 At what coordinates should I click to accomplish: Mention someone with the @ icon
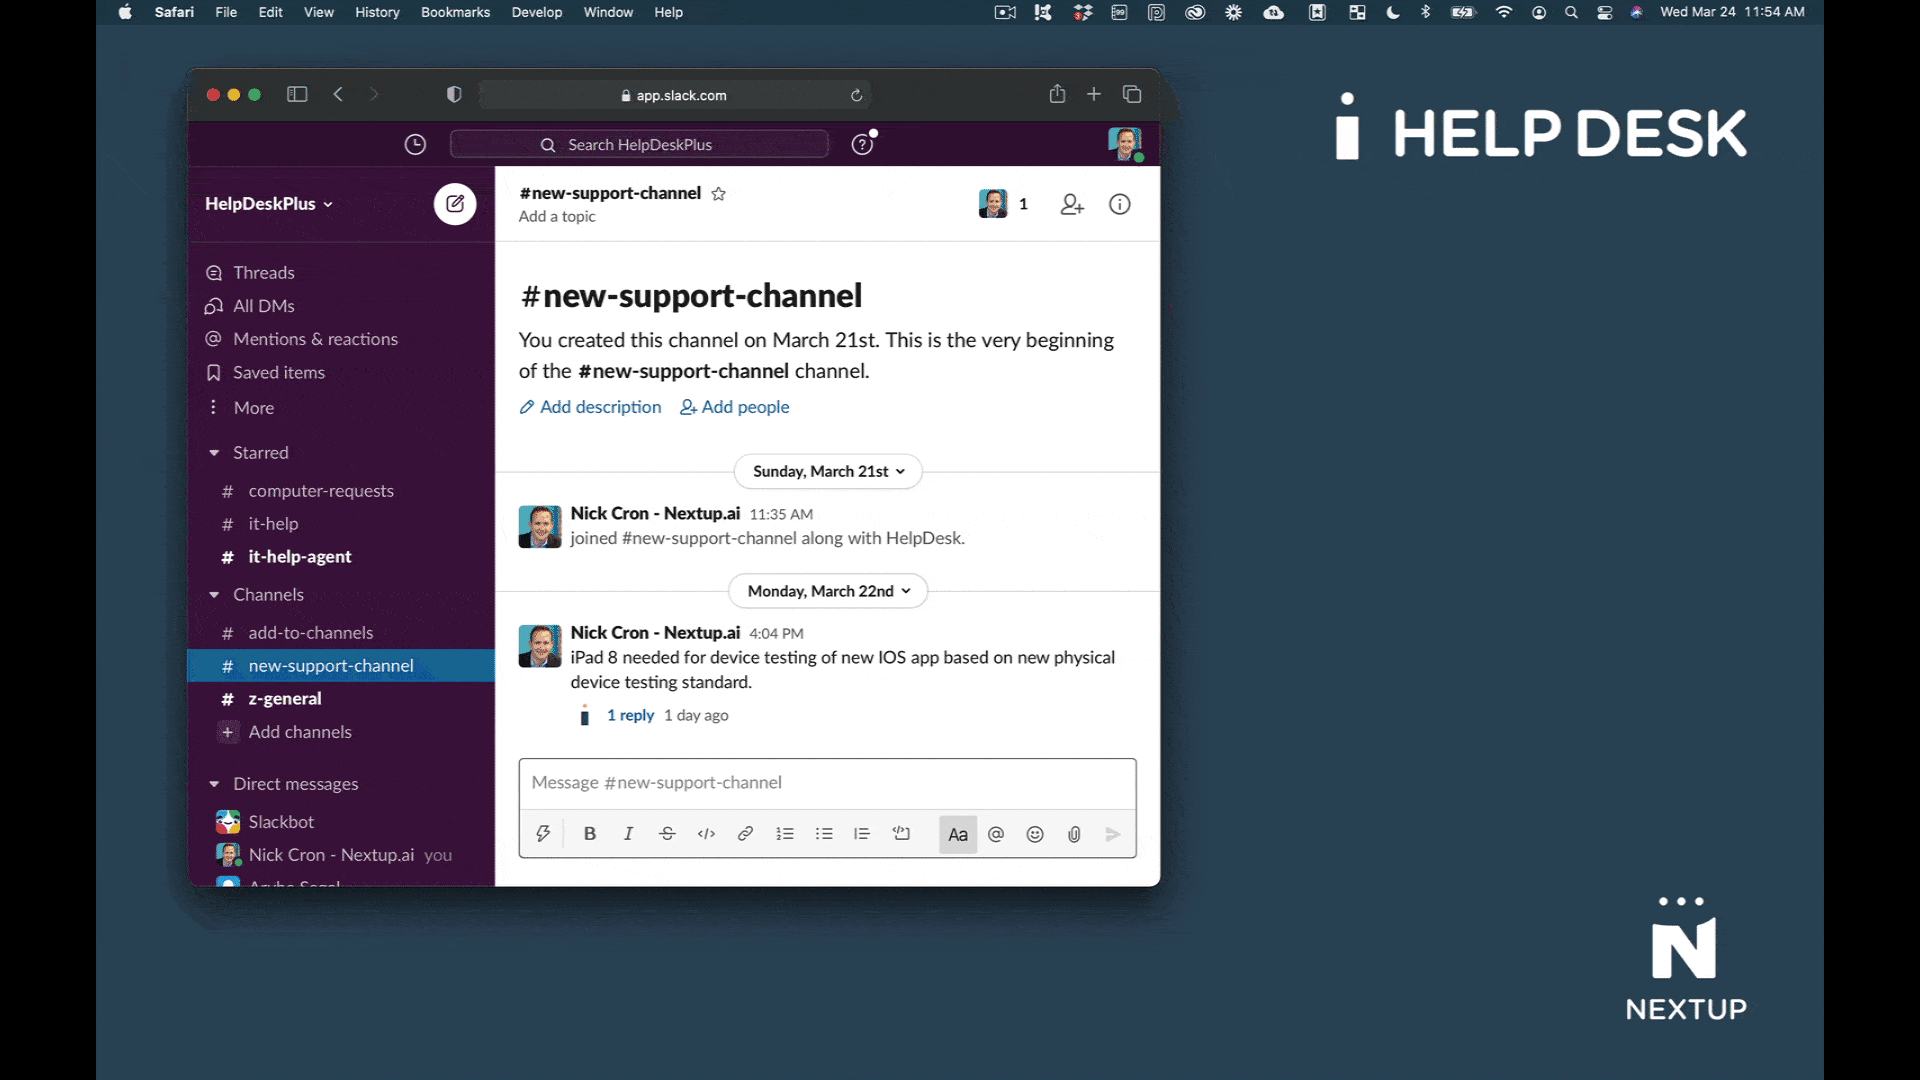pos(996,834)
